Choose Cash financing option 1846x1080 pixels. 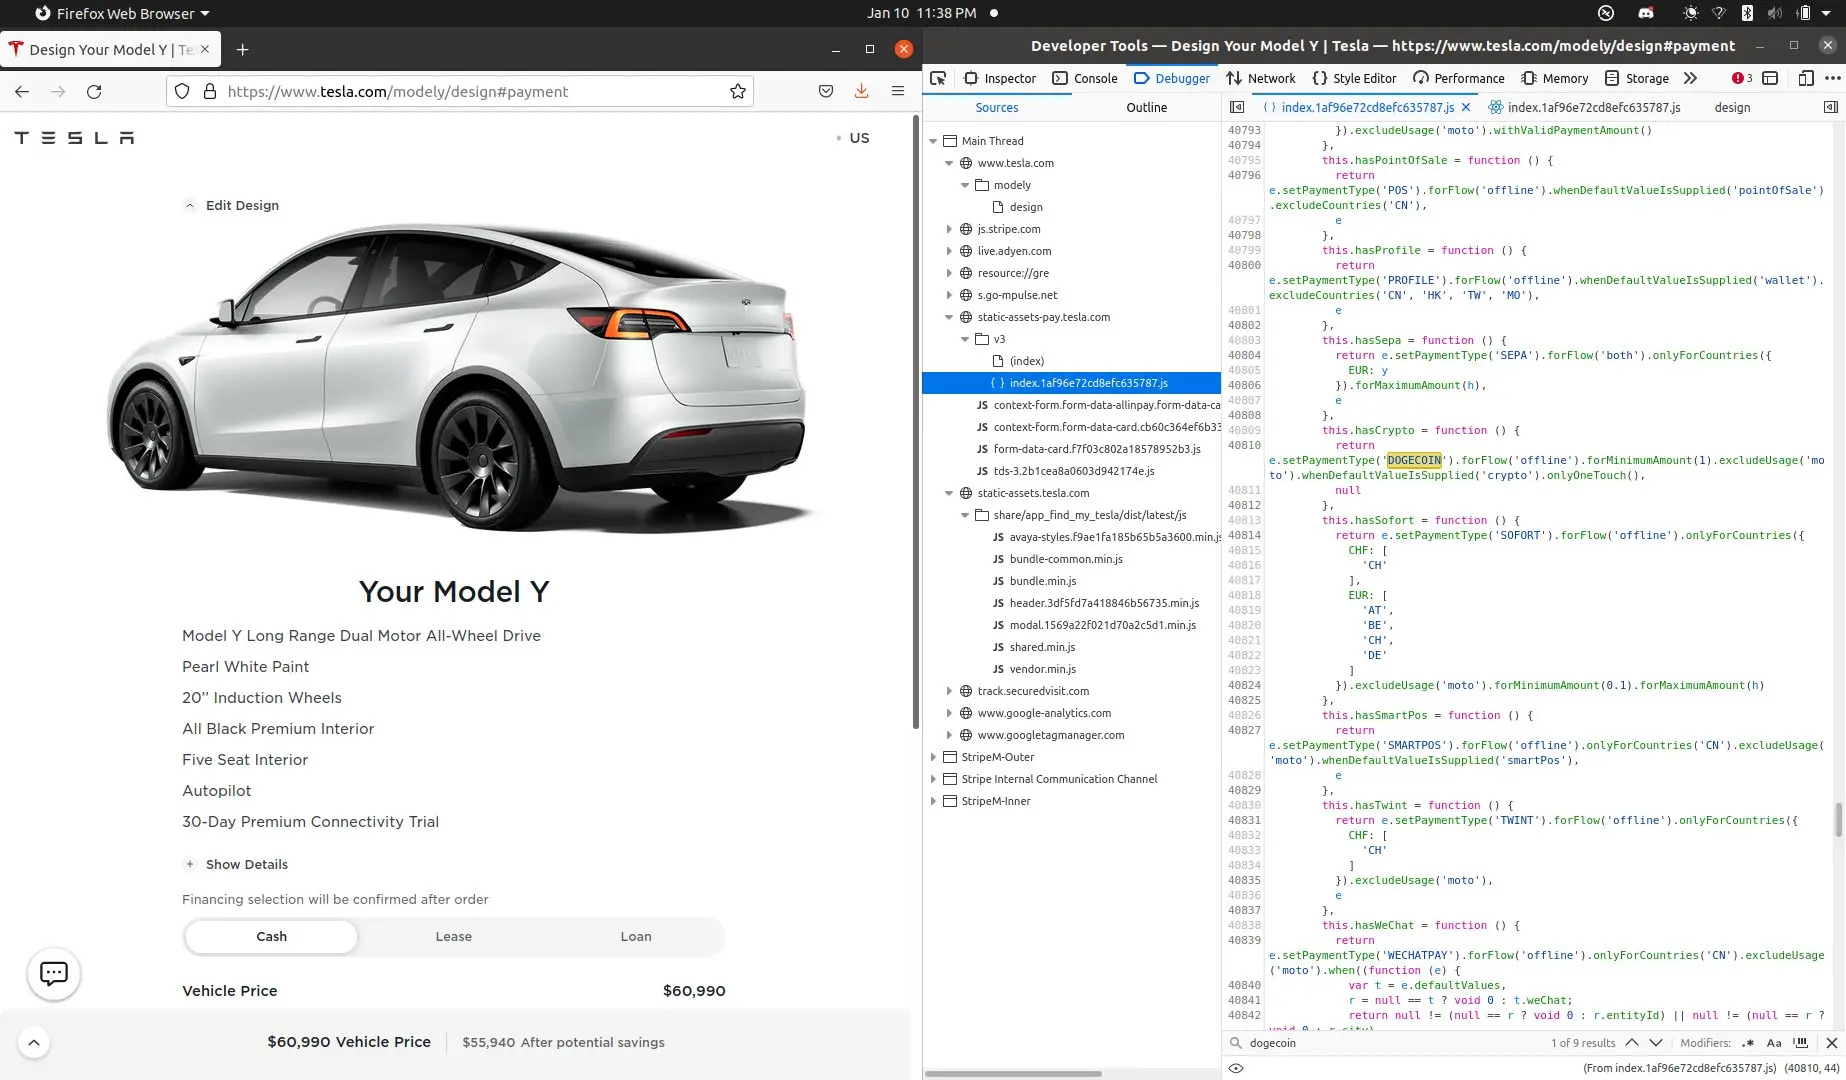point(272,936)
